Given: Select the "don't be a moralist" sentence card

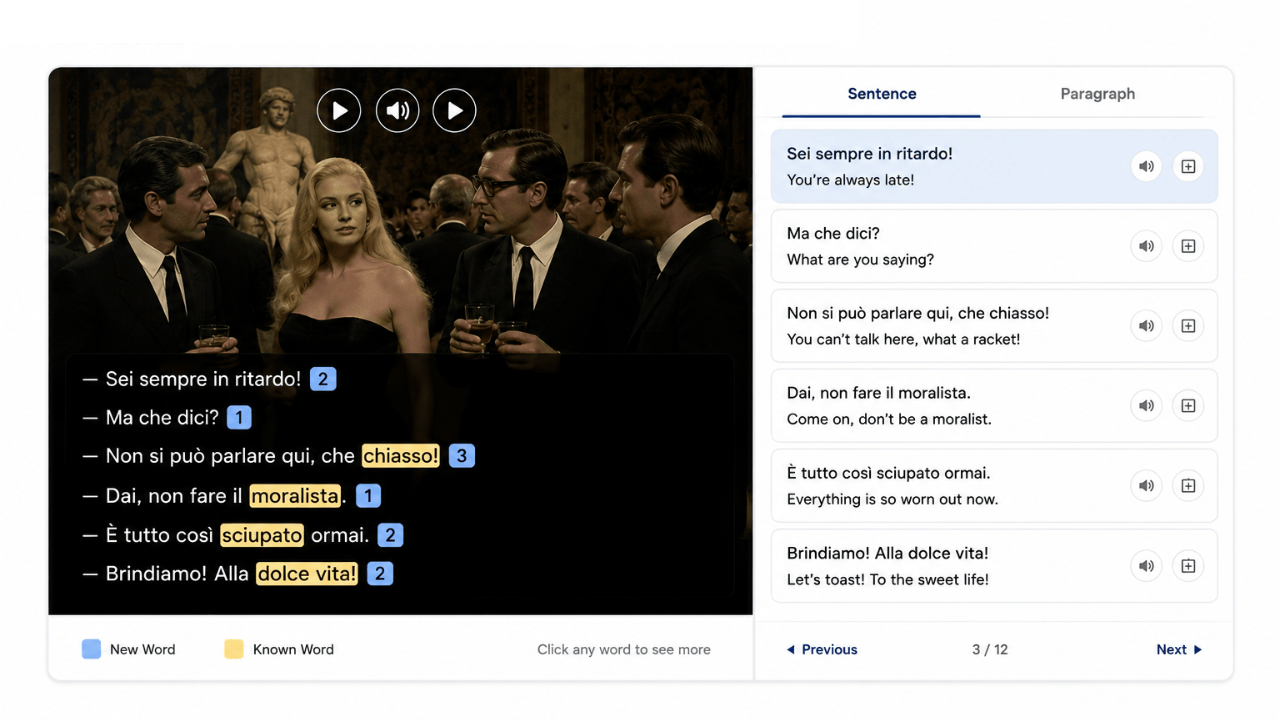Looking at the screenshot, I should (994, 406).
